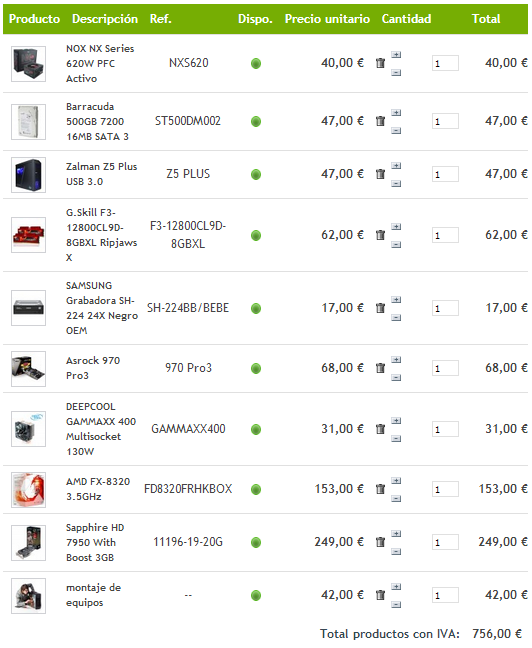Decrease quantity of montaje de equipos

click(396, 605)
